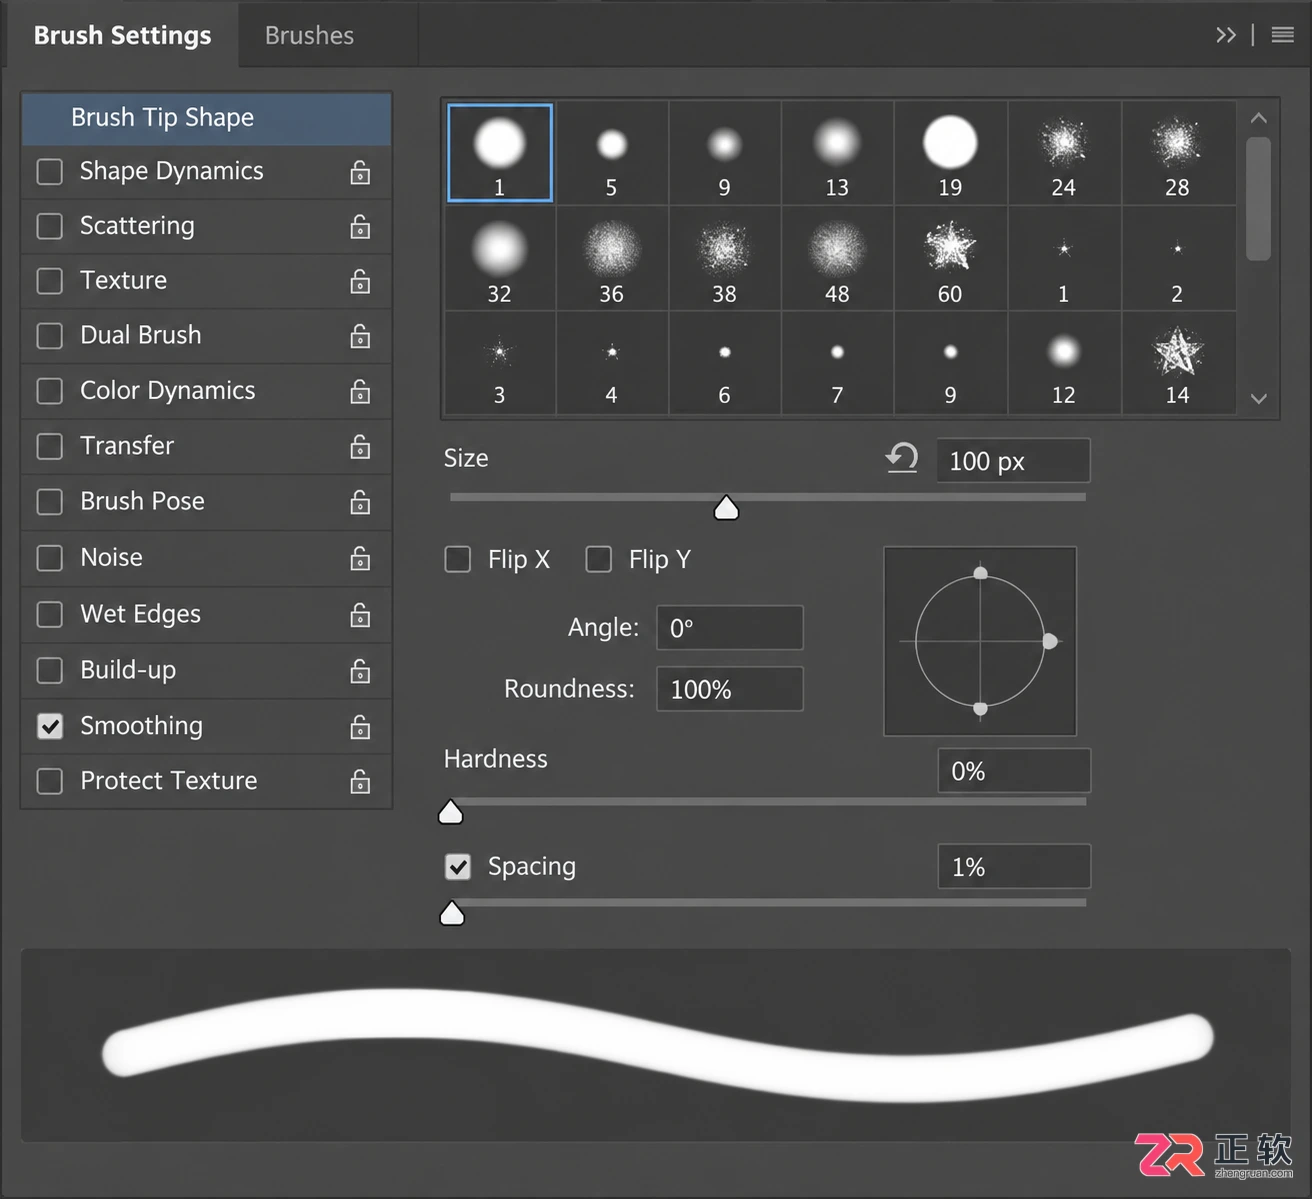Screen dimensions: 1312x1199
Task: Toggle the lock icon beside Noise
Action: (360, 558)
